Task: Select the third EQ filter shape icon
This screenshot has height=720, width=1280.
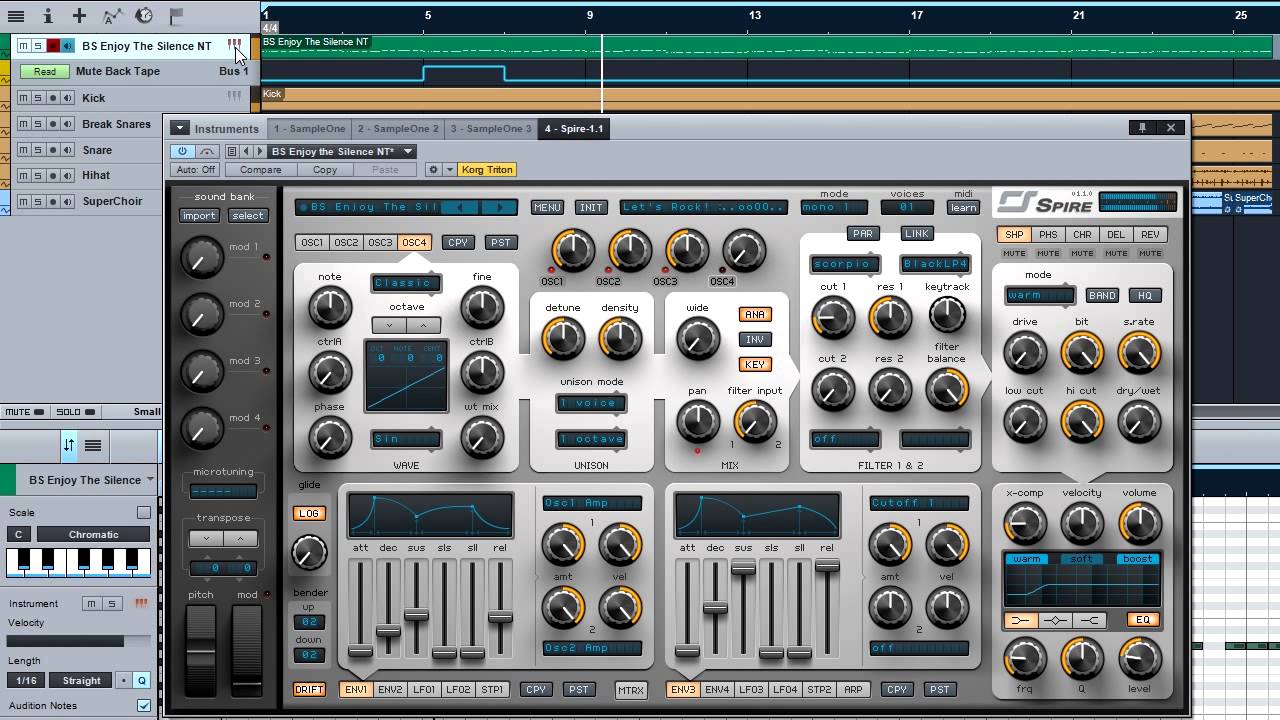Action: [1089, 620]
